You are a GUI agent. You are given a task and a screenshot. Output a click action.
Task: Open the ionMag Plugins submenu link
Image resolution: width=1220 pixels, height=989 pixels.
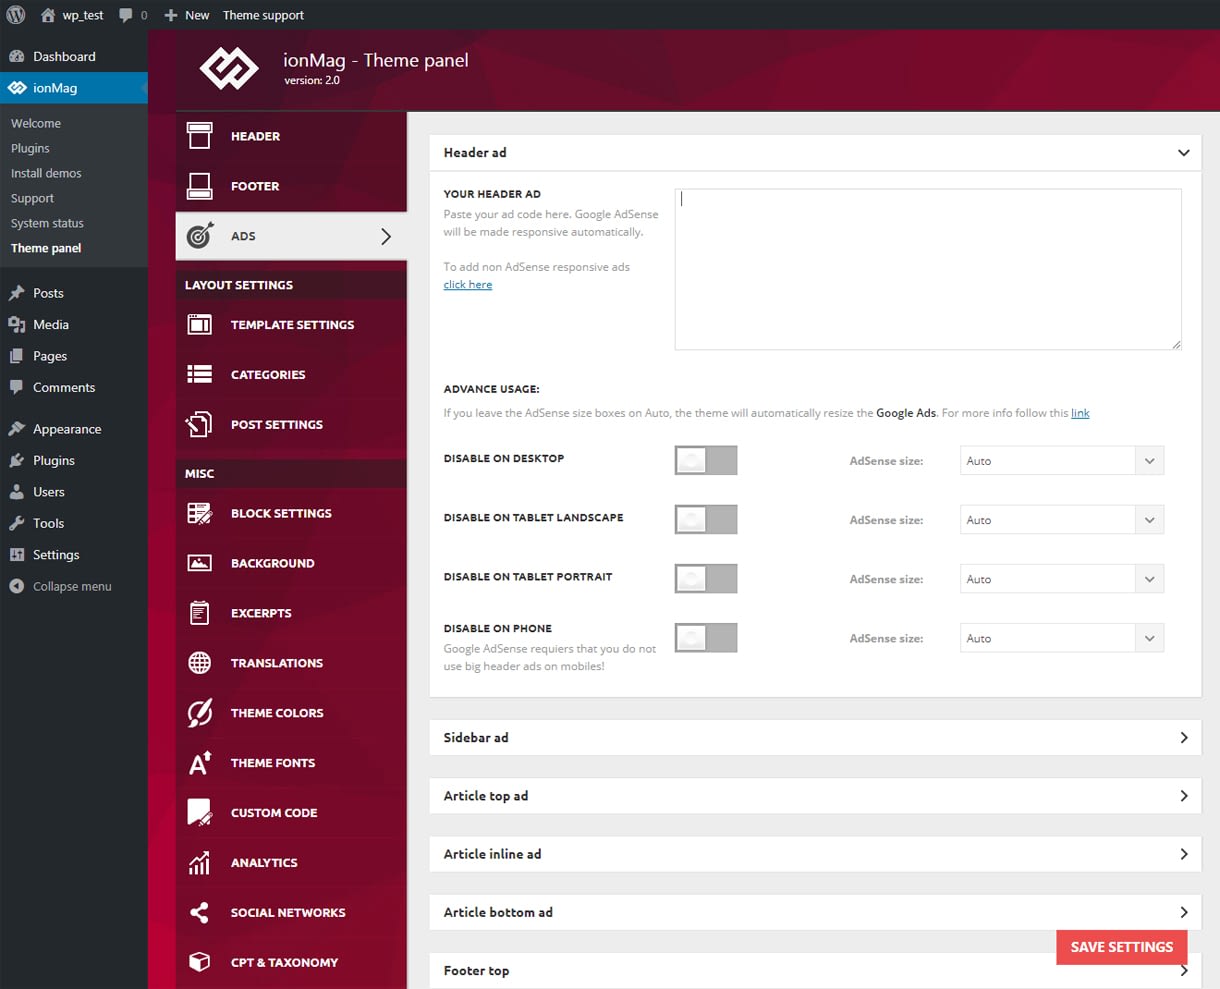pos(30,148)
